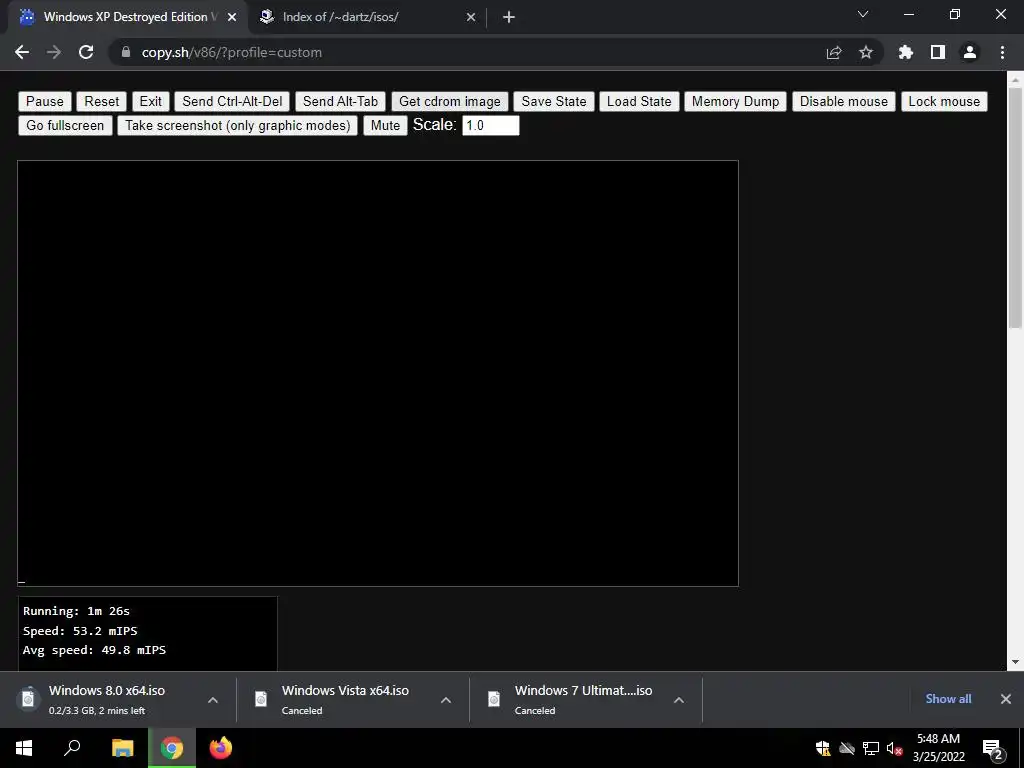This screenshot has height=768, width=1024.
Task: Expand Windows Vista x64.iso download options
Action: click(446, 700)
